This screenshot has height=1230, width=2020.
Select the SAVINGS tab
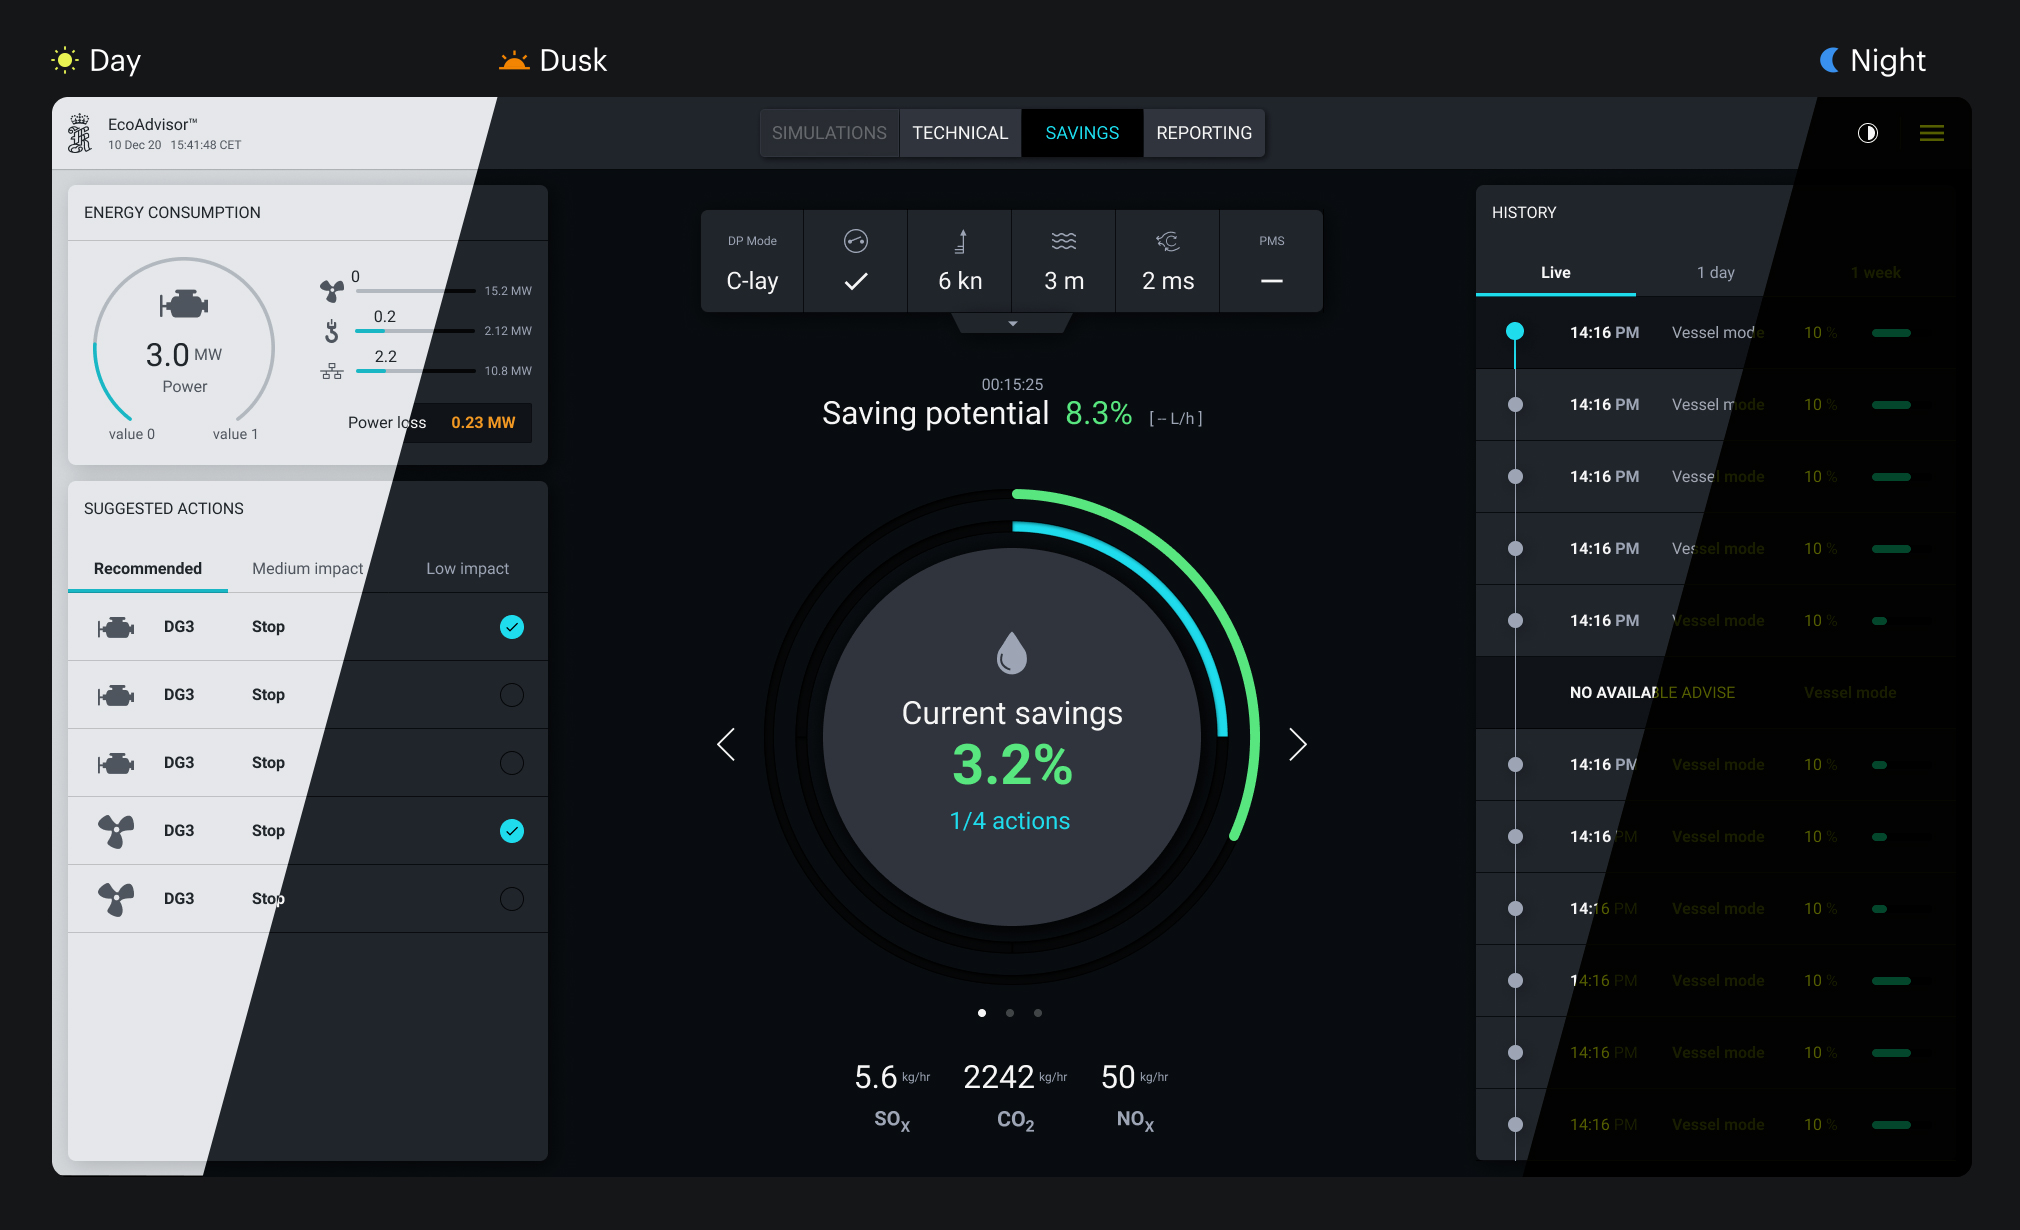[1082, 133]
